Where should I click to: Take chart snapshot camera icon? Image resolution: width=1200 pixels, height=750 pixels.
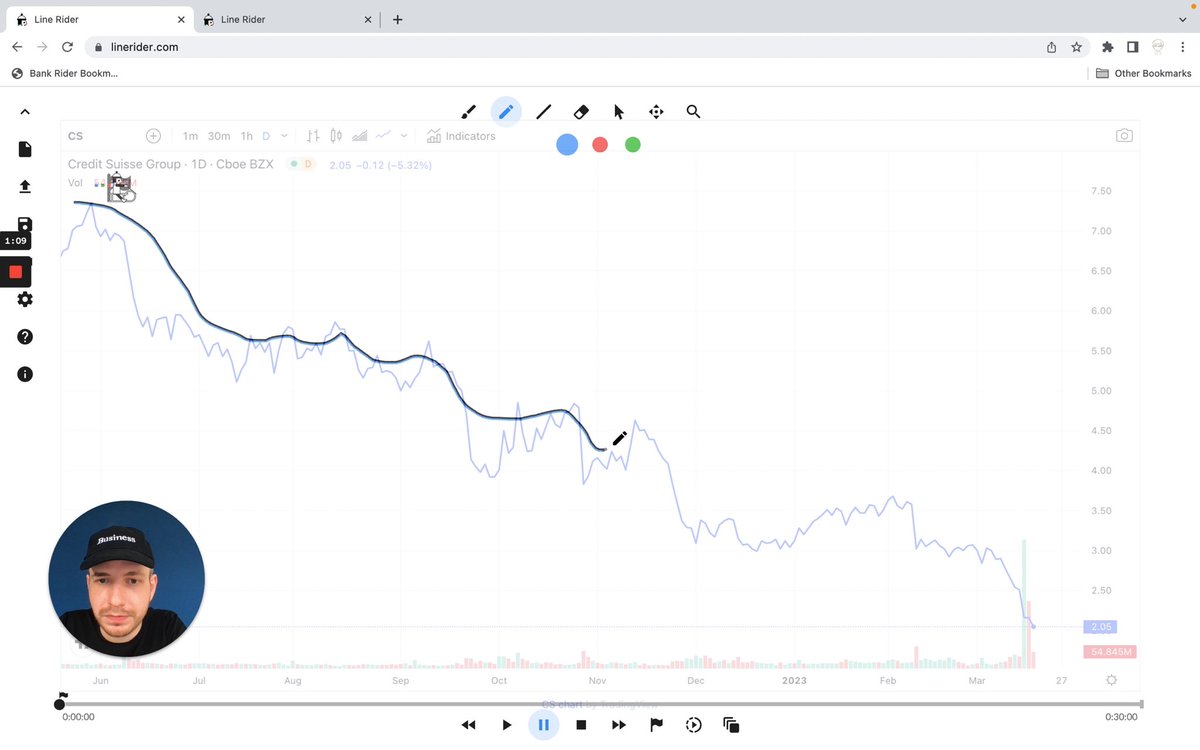1124,136
